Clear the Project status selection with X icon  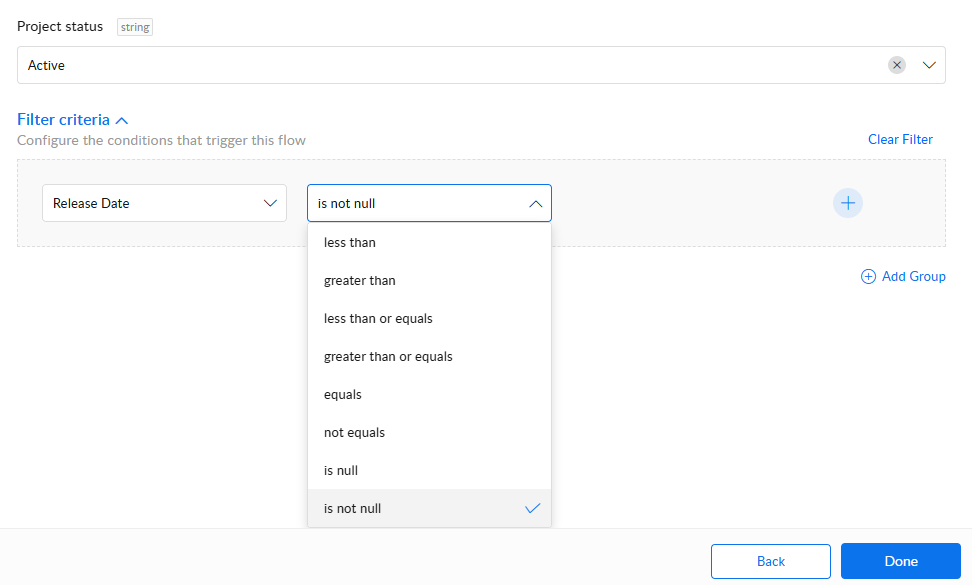coord(897,65)
